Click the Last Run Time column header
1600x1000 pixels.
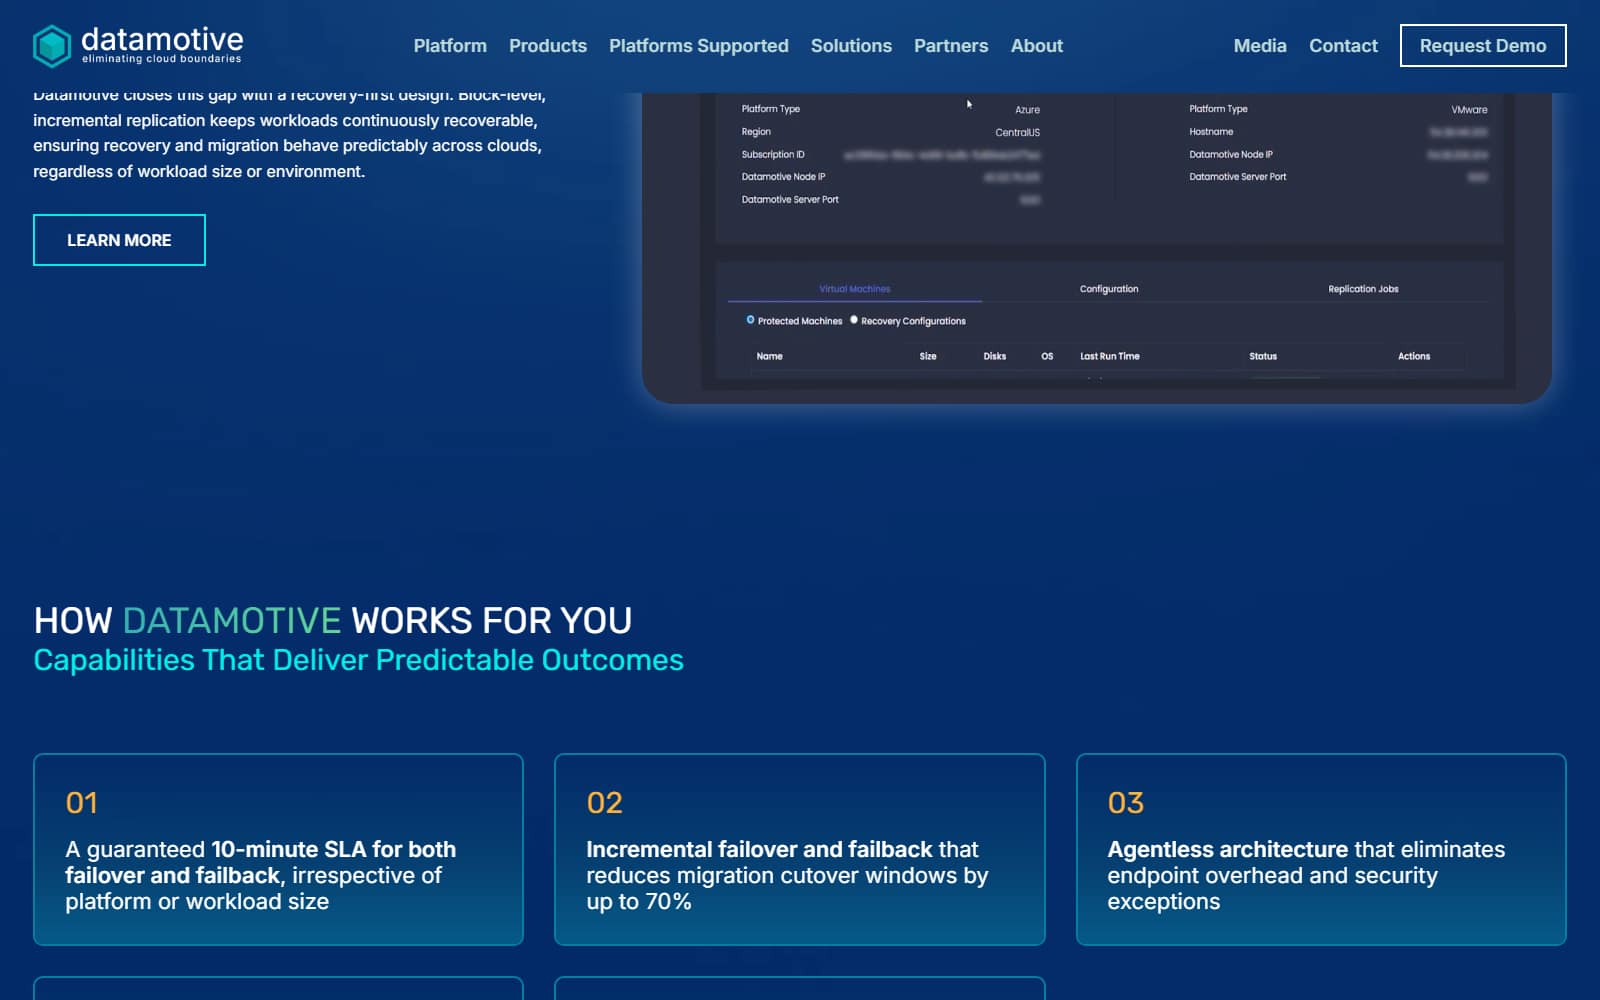coord(1109,356)
